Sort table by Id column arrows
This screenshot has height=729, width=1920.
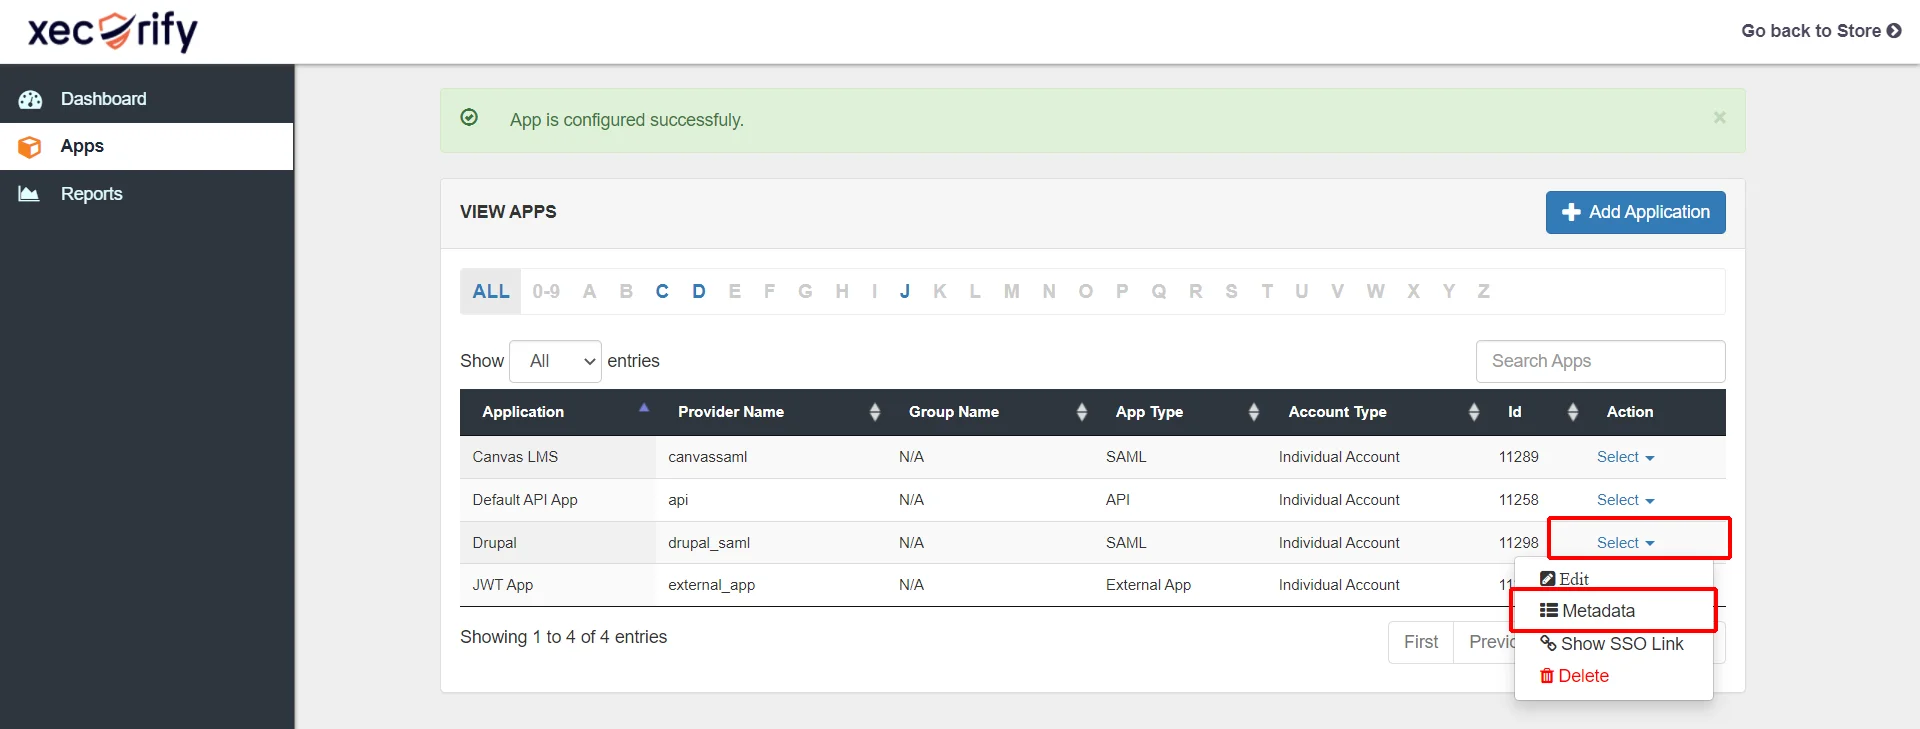(x=1573, y=412)
